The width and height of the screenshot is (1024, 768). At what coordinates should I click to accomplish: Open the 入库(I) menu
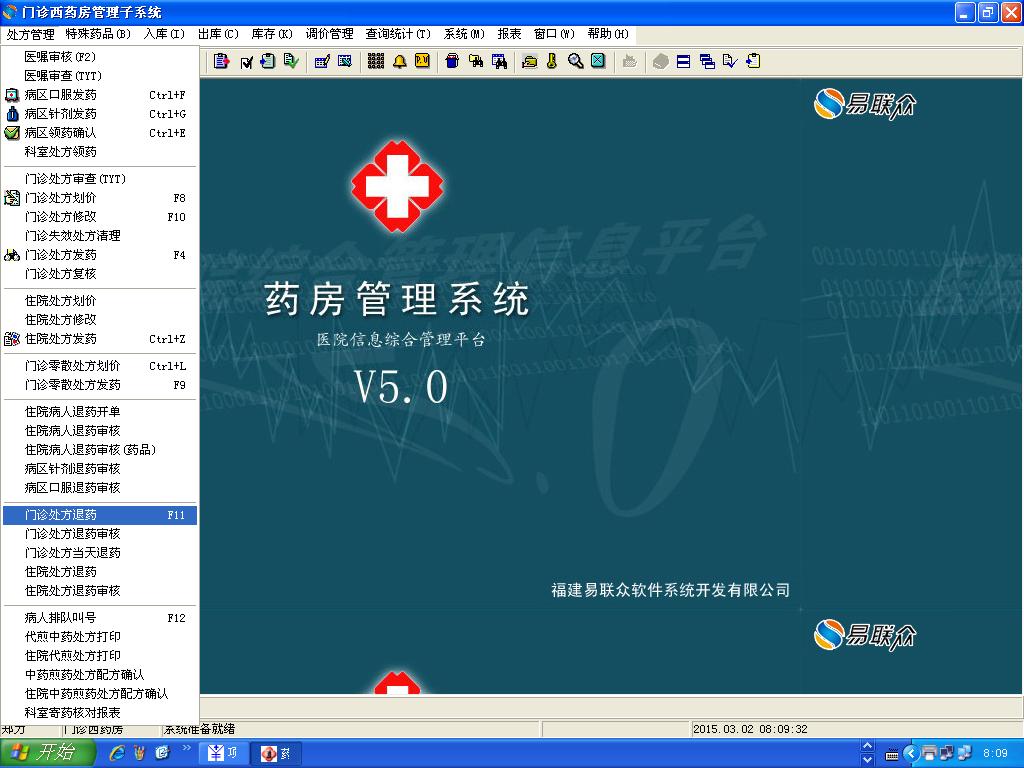click(165, 34)
